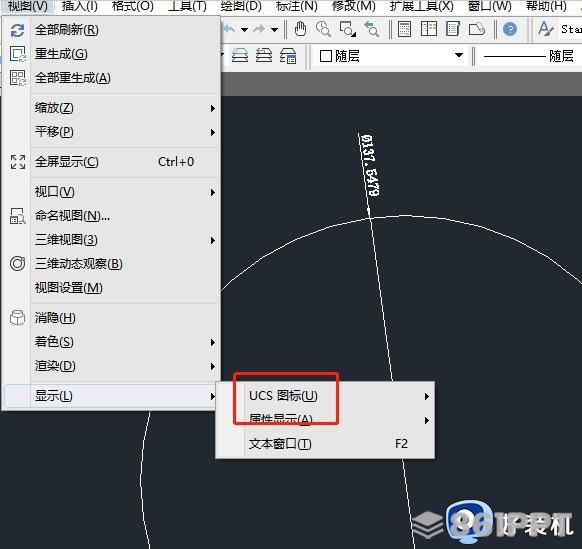Click the linetype 随层 selector
582x549 pixels.
(x=529, y=56)
